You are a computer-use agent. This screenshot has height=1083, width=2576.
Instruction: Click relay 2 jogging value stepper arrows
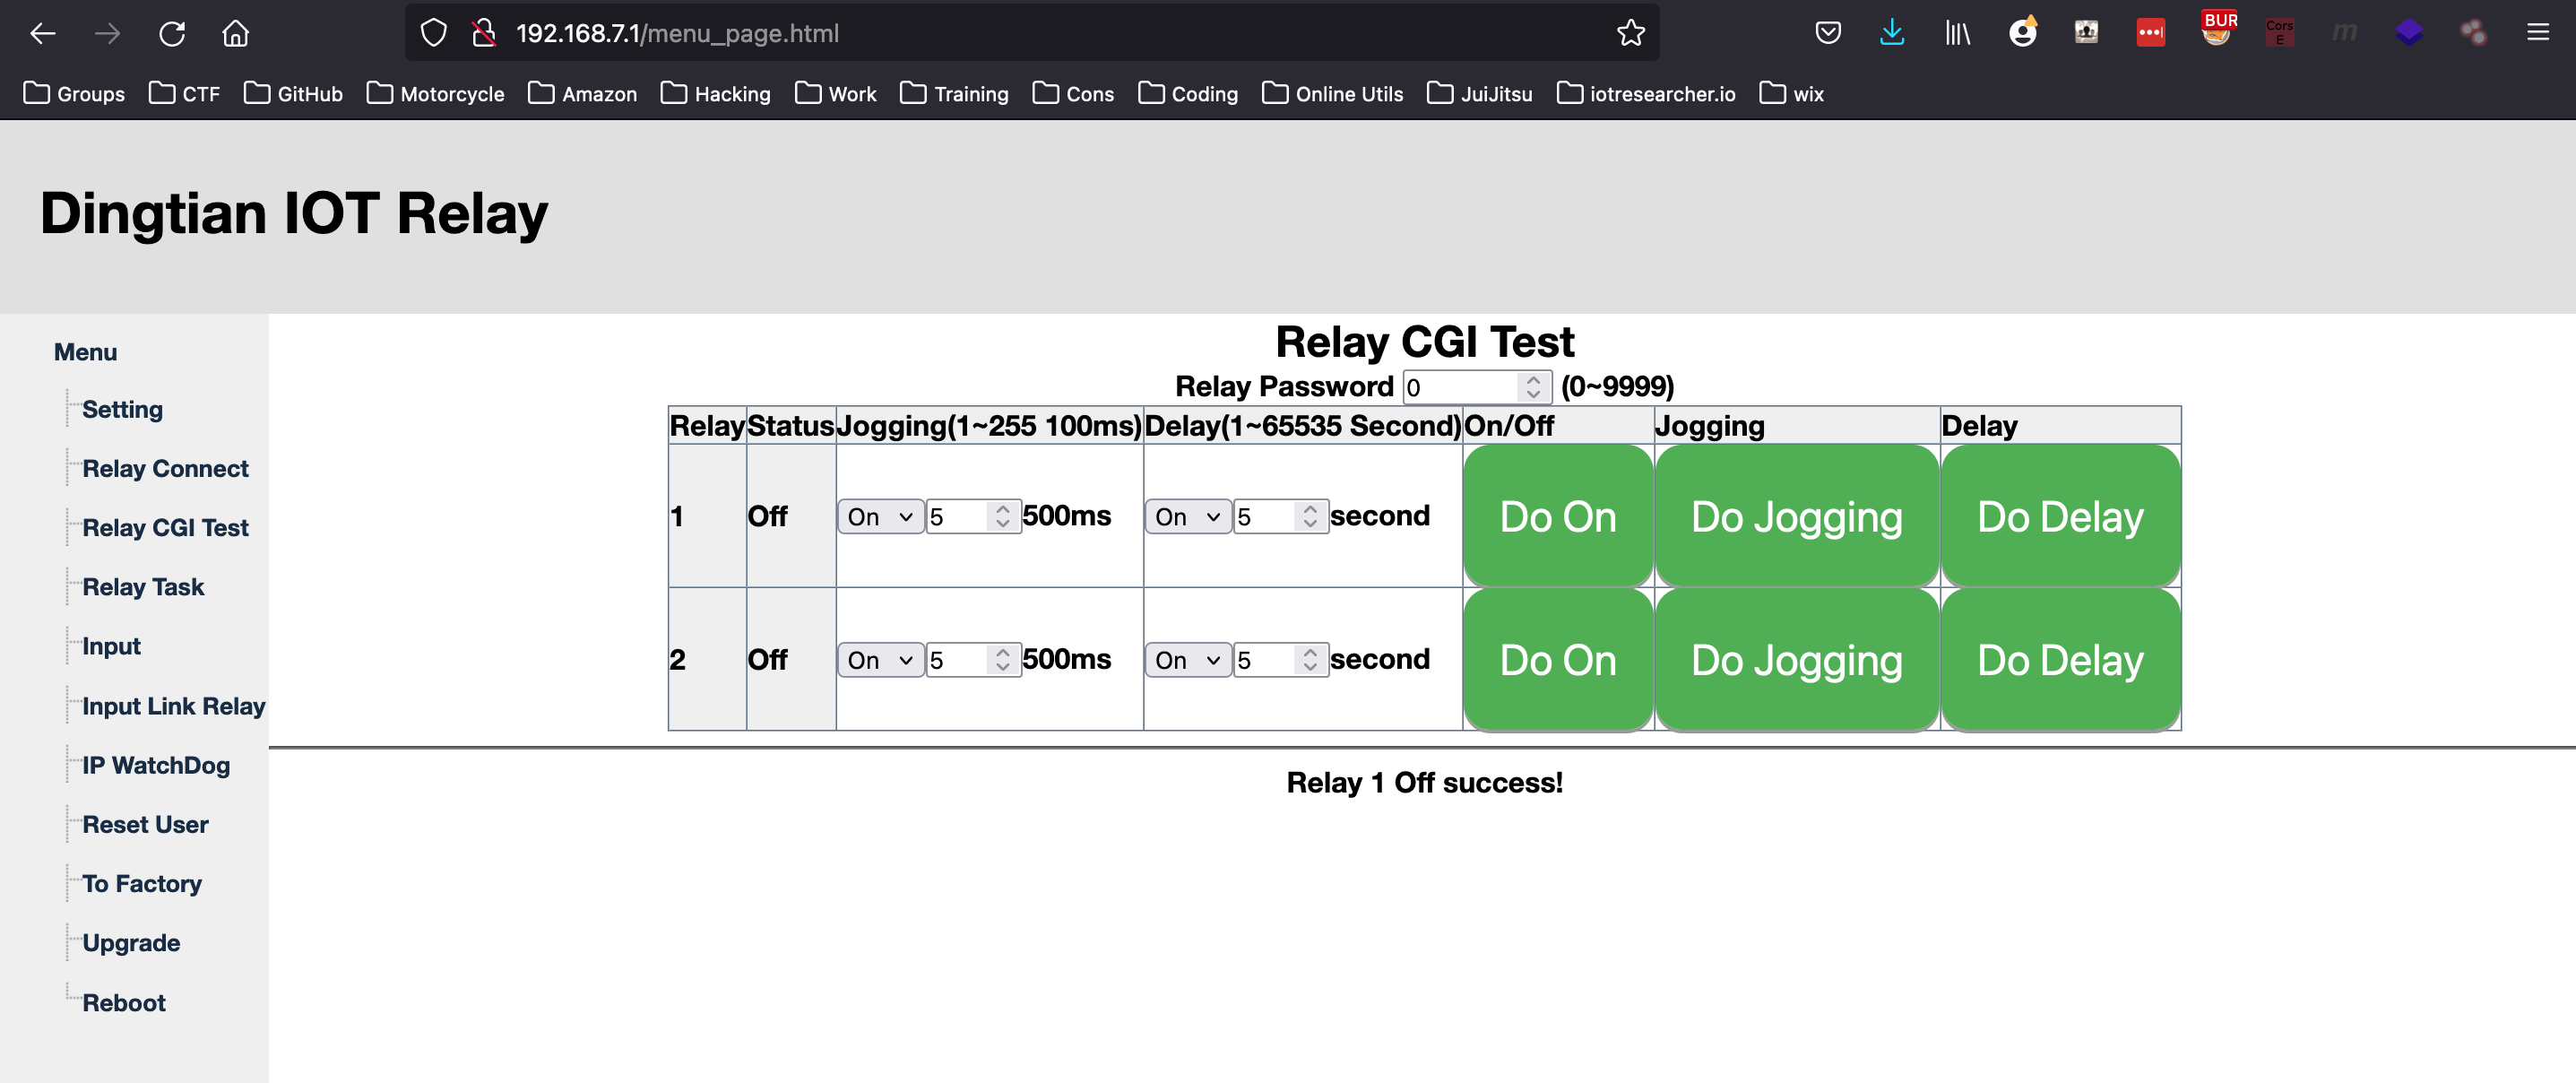point(1002,660)
